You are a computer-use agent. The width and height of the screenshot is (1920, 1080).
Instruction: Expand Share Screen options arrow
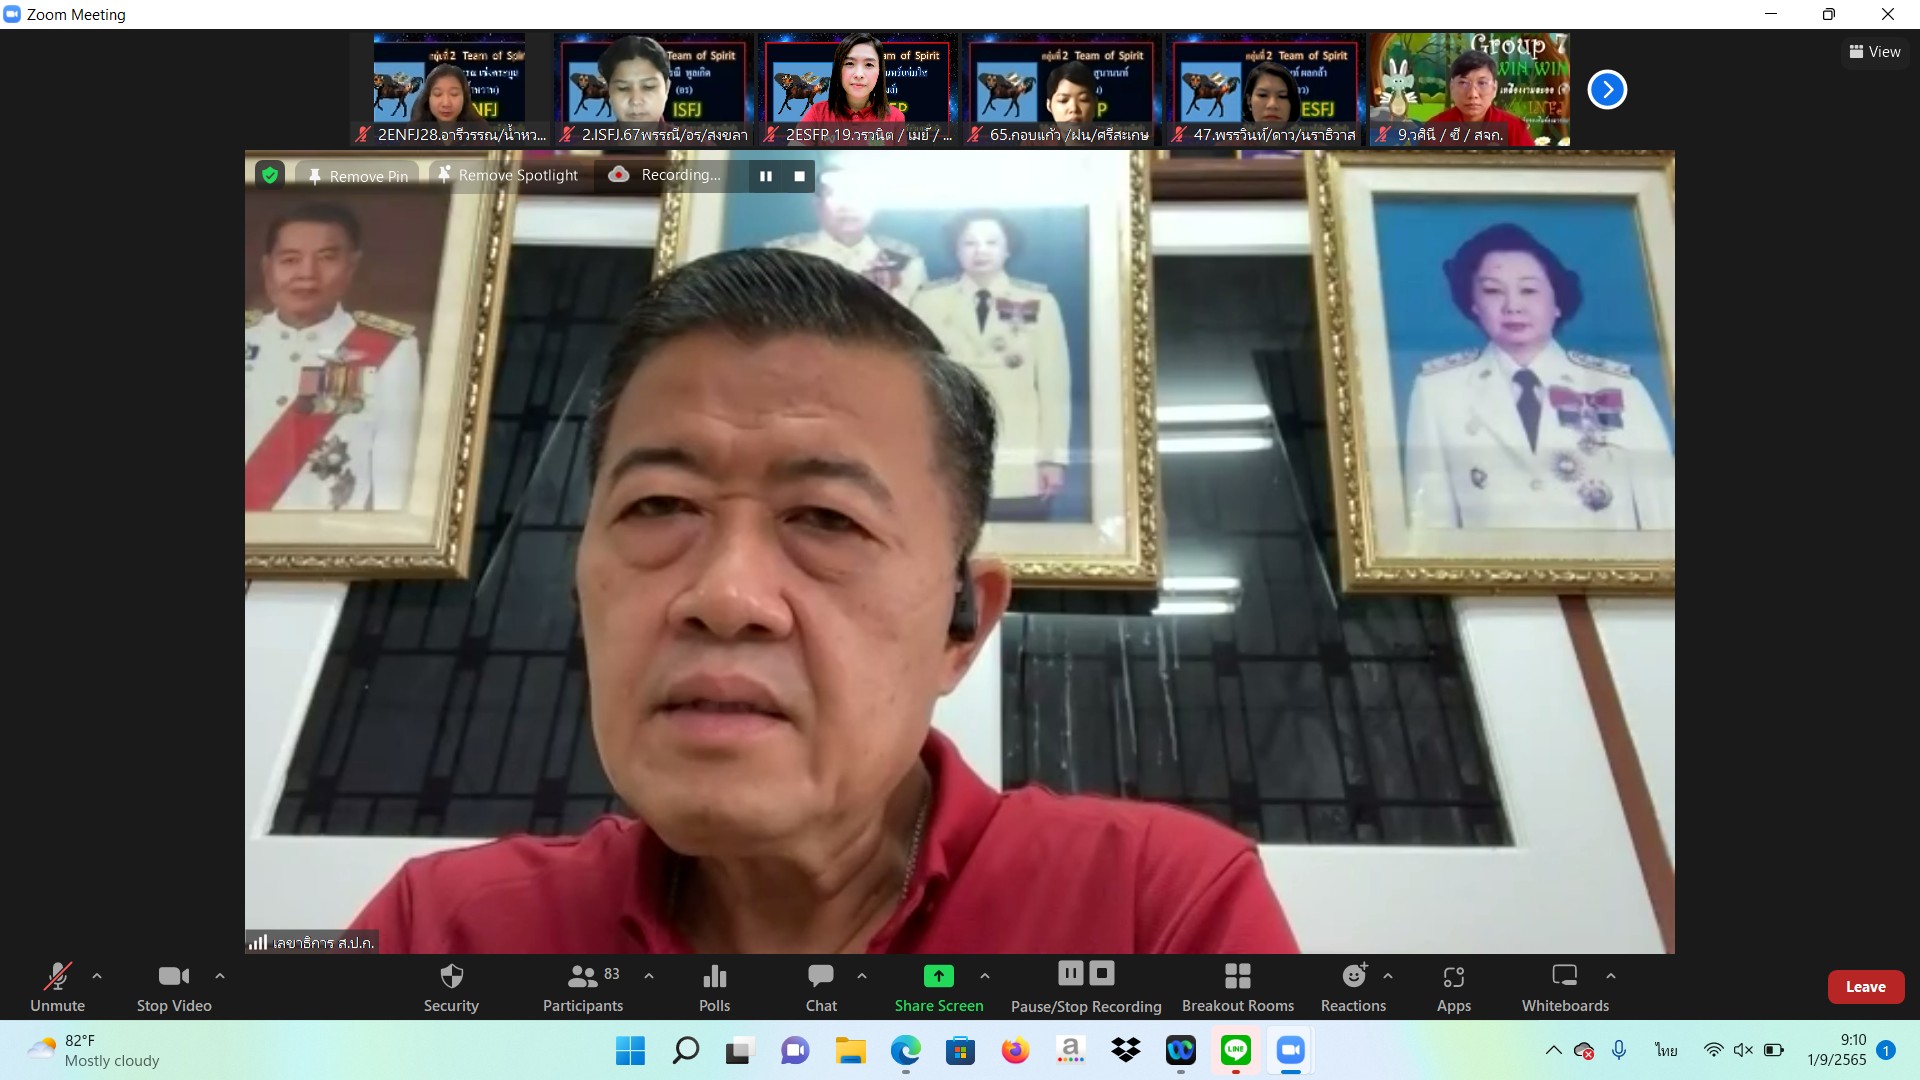click(985, 976)
